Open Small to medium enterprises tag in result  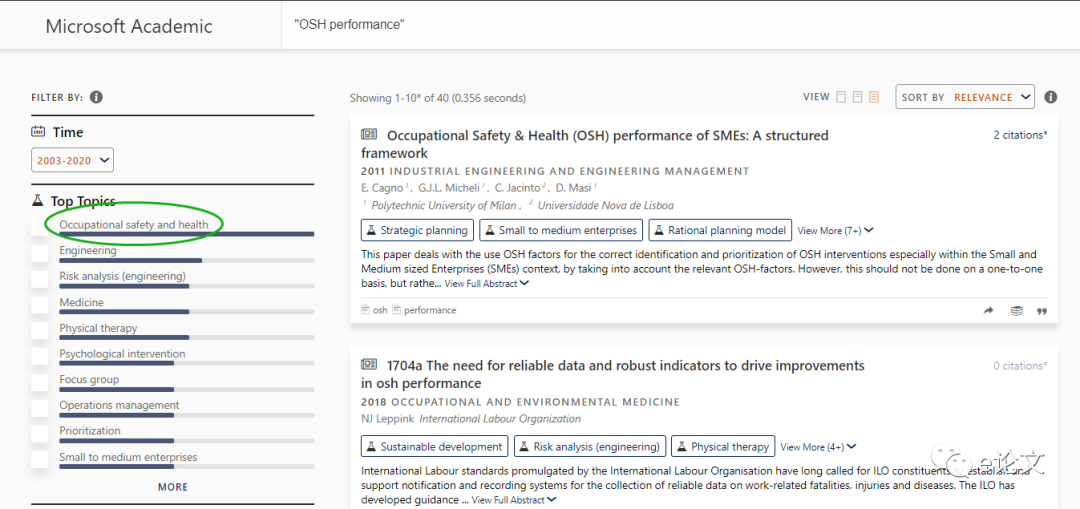561,230
